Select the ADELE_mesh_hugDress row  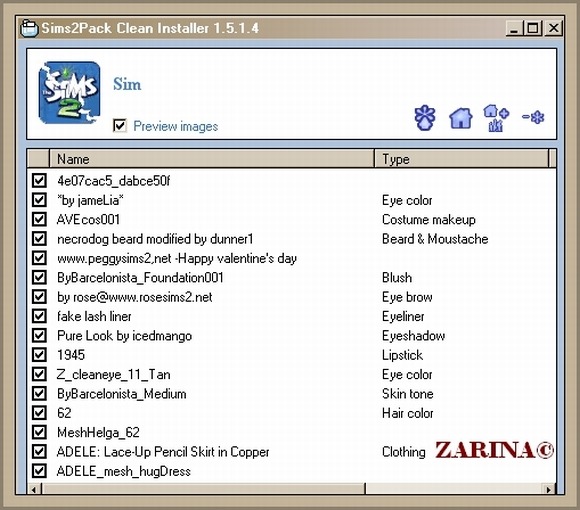click(x=124, y=471)
